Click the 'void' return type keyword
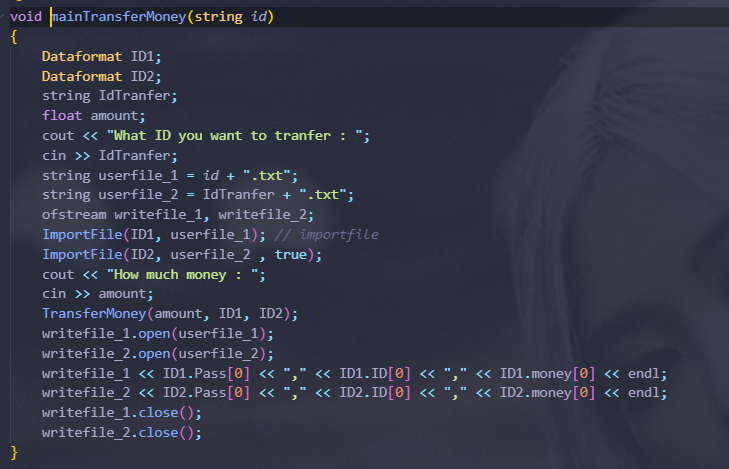The height and width of the screenshot is (469, 729). [26, 17]
